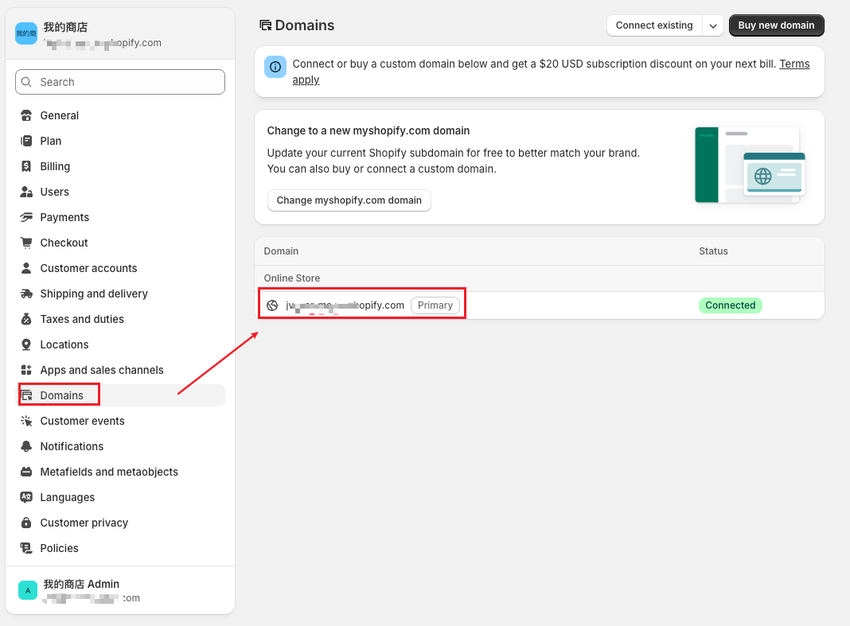The height and width of the screenshot is (626, 850).
Task: Open the Billing settings
Action: point(58,166)
